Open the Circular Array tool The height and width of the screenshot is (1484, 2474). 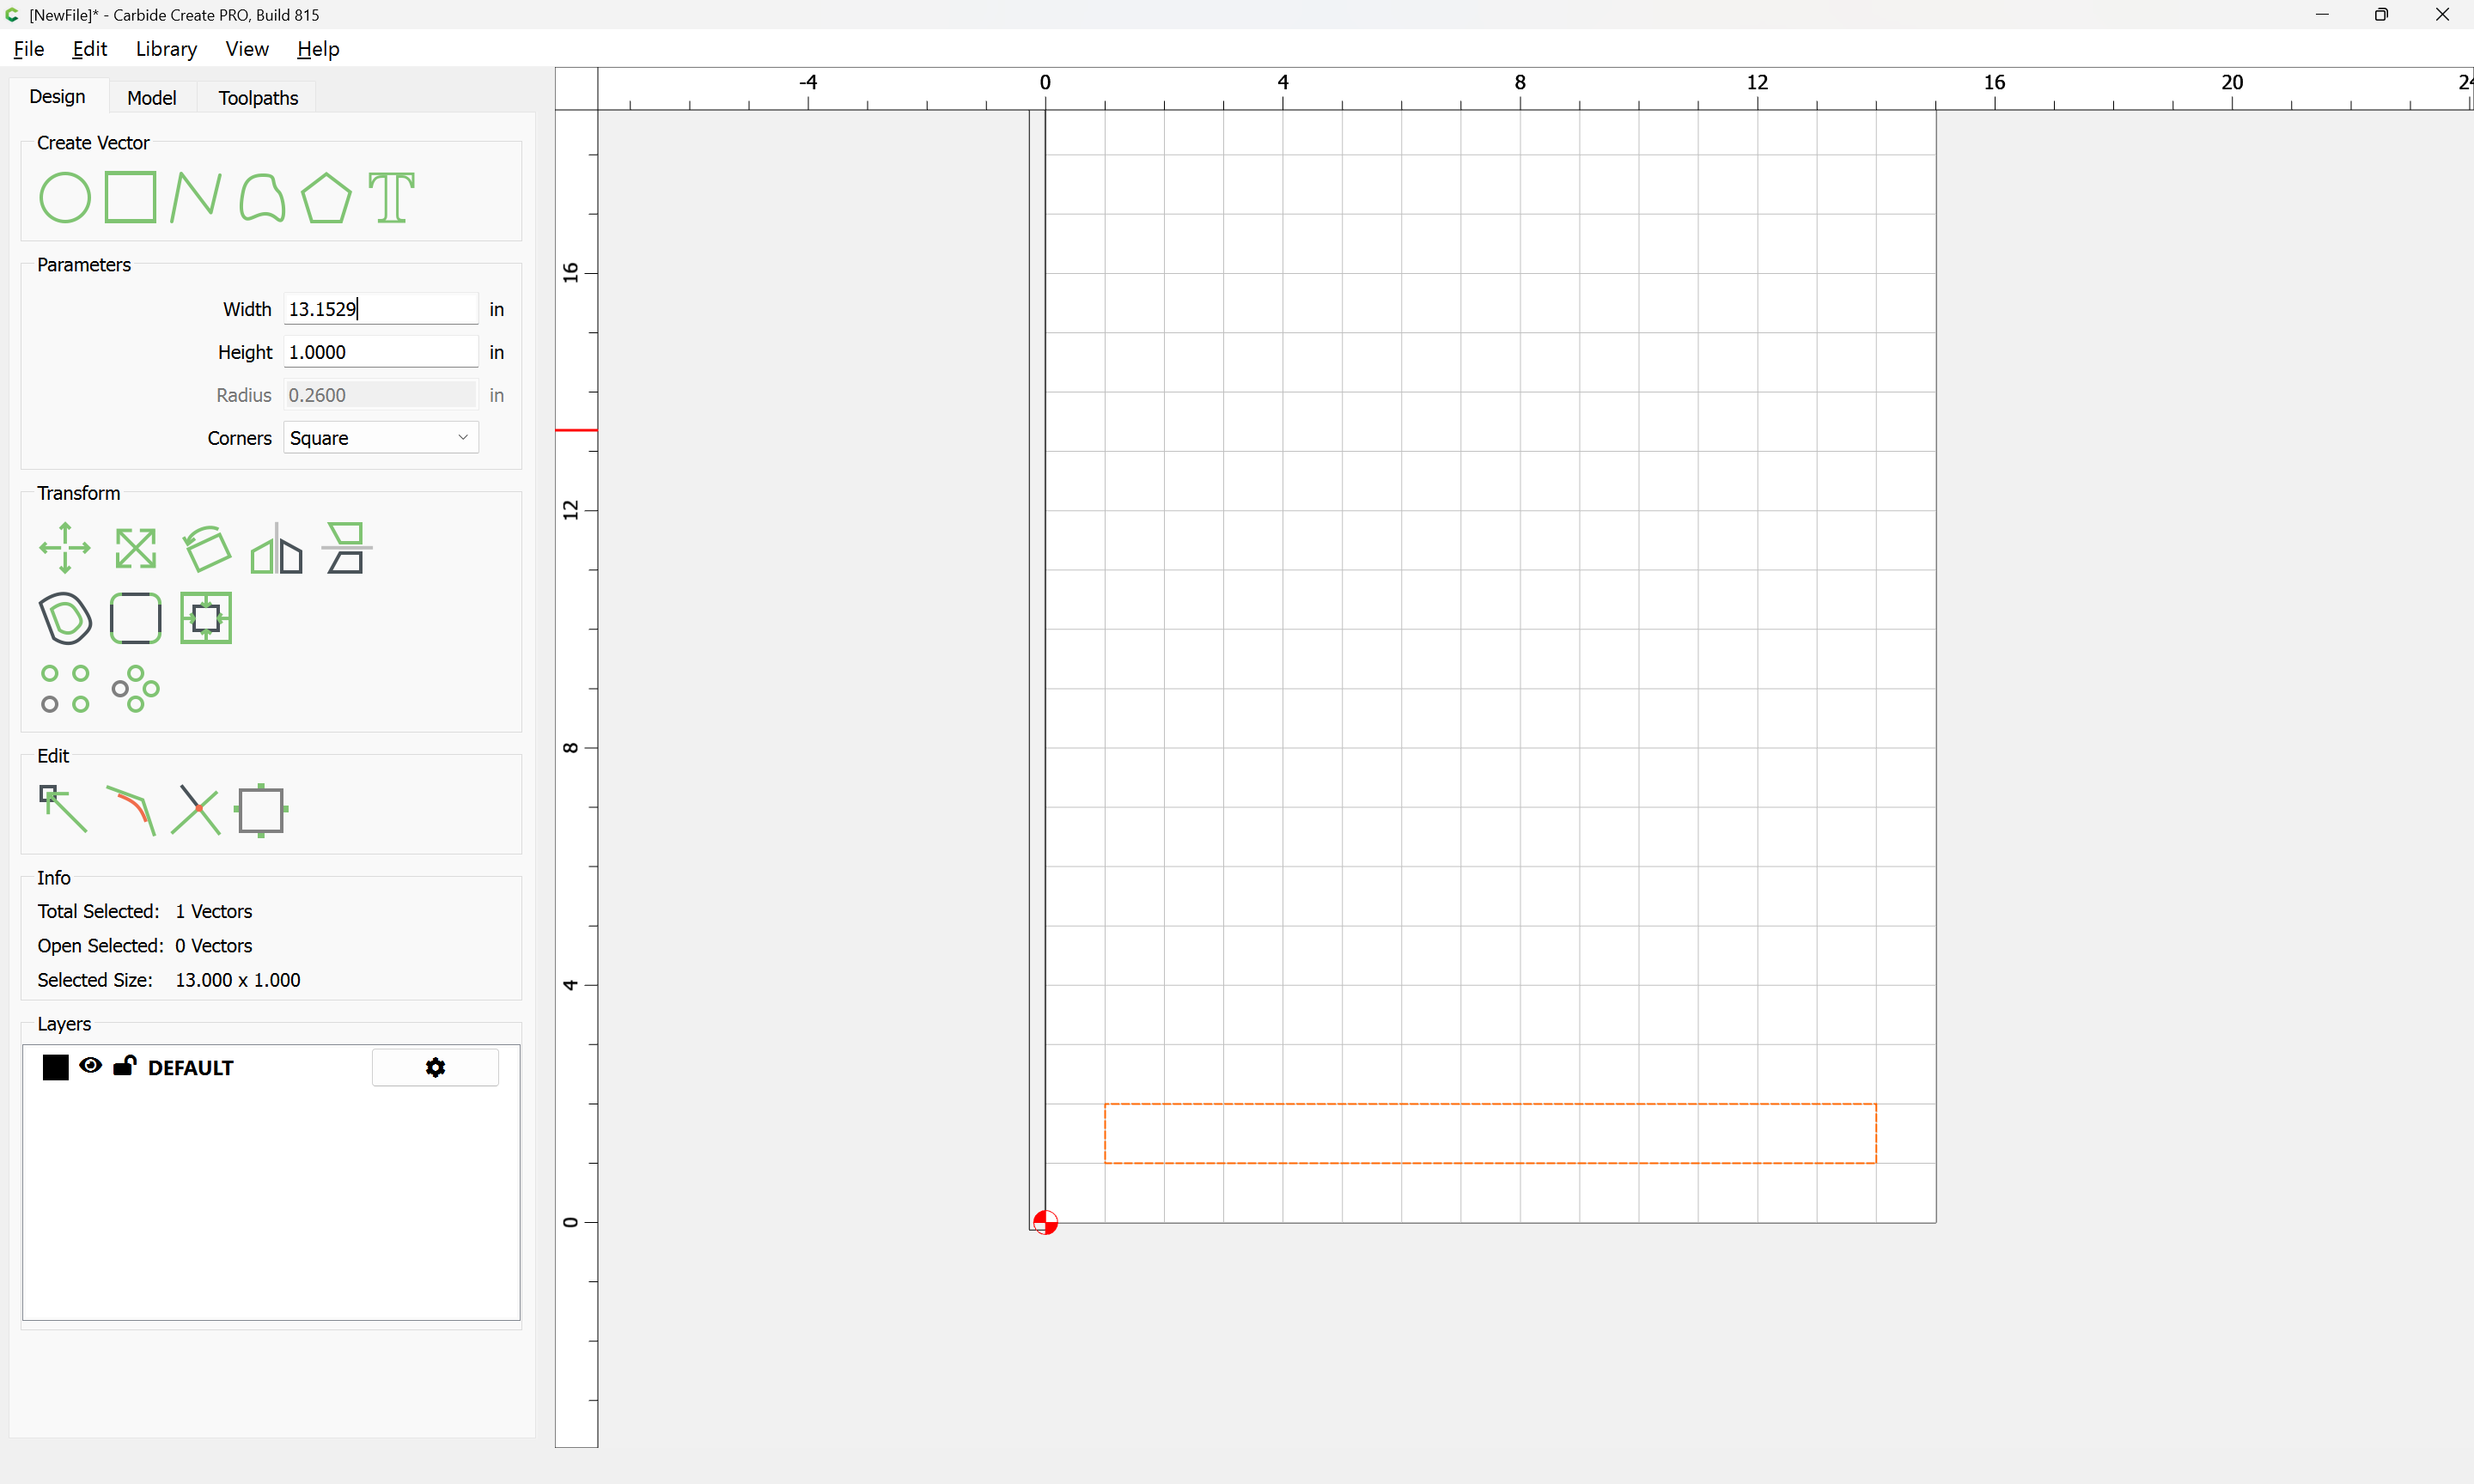(135, 688)
